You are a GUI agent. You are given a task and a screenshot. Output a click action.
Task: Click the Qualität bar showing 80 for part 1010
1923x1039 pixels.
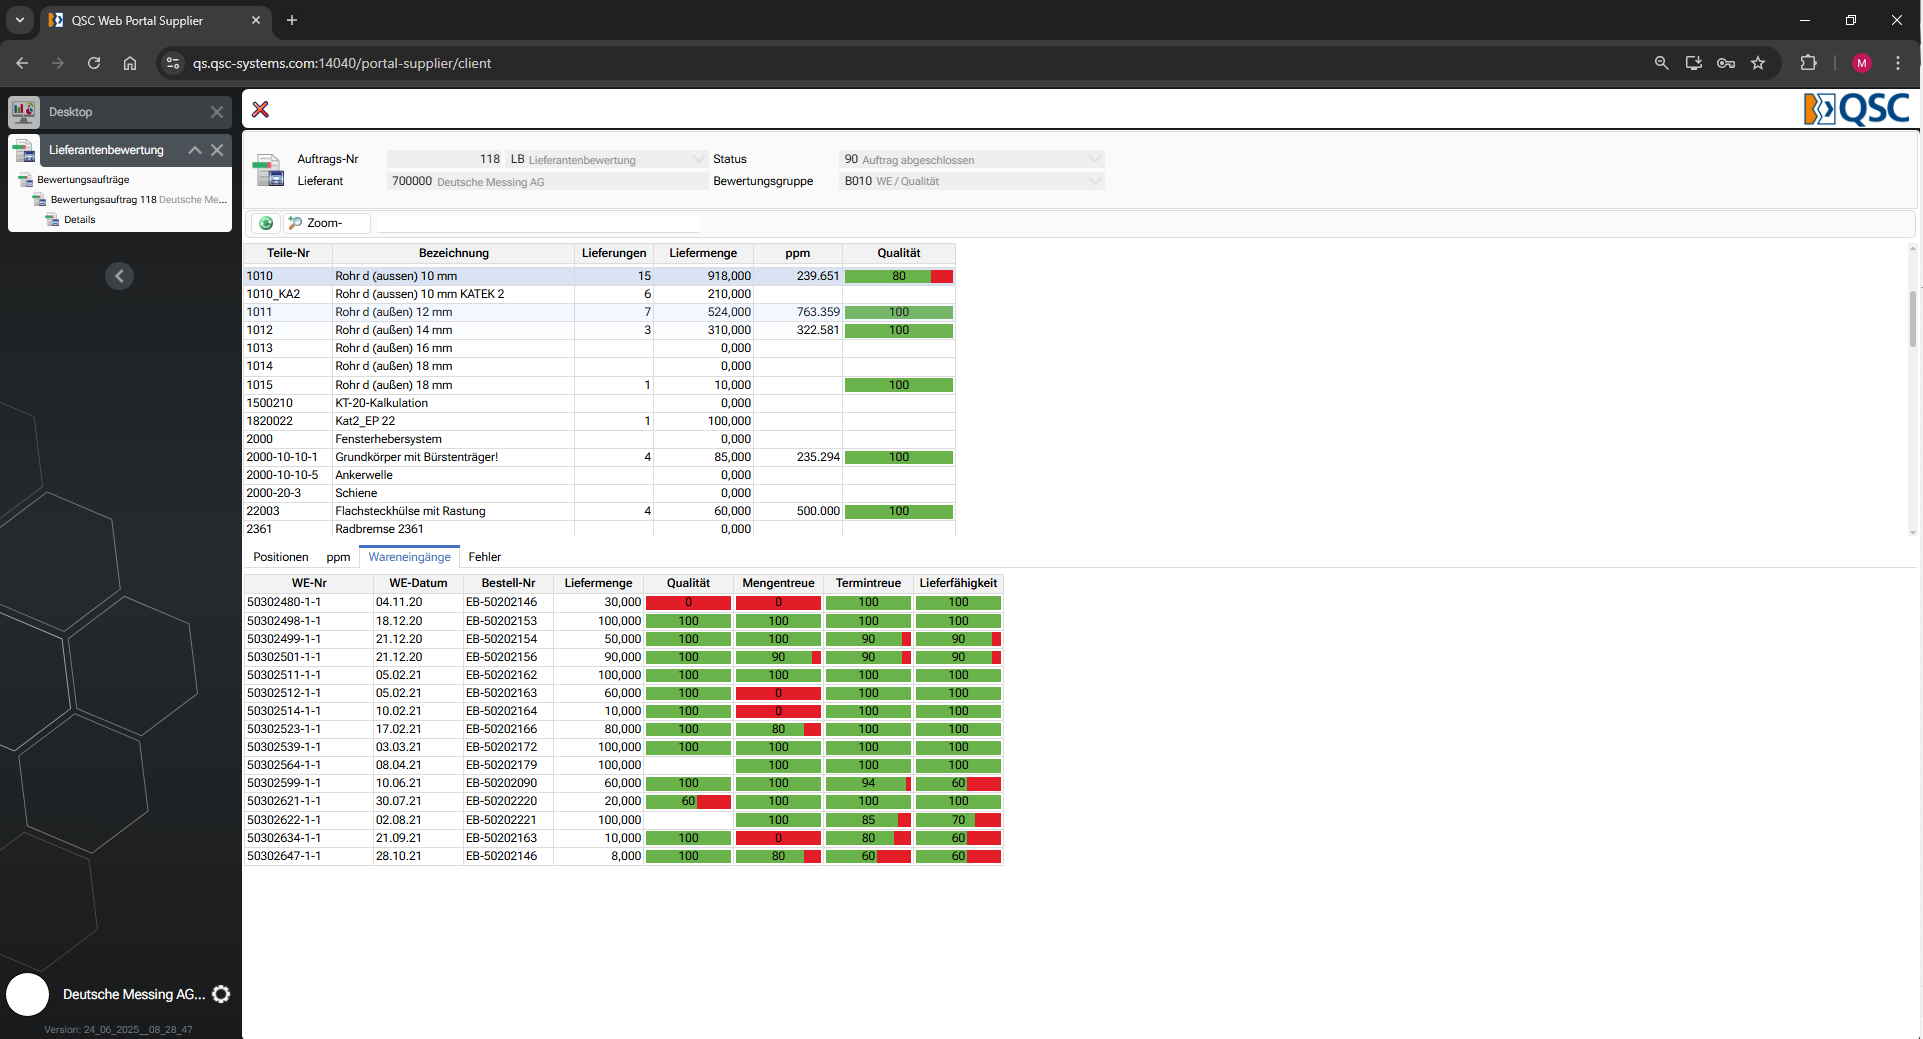[x=899, y=276]
